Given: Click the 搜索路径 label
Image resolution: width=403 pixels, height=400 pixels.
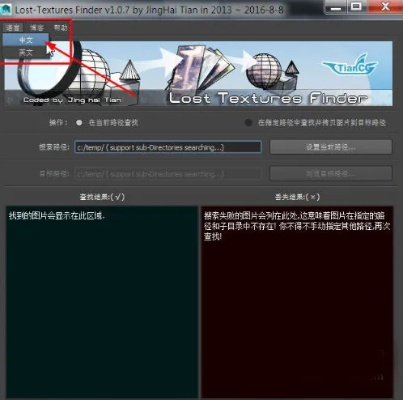Looking at the screenshot, I should pyautogui.click(x=54, y=147).
